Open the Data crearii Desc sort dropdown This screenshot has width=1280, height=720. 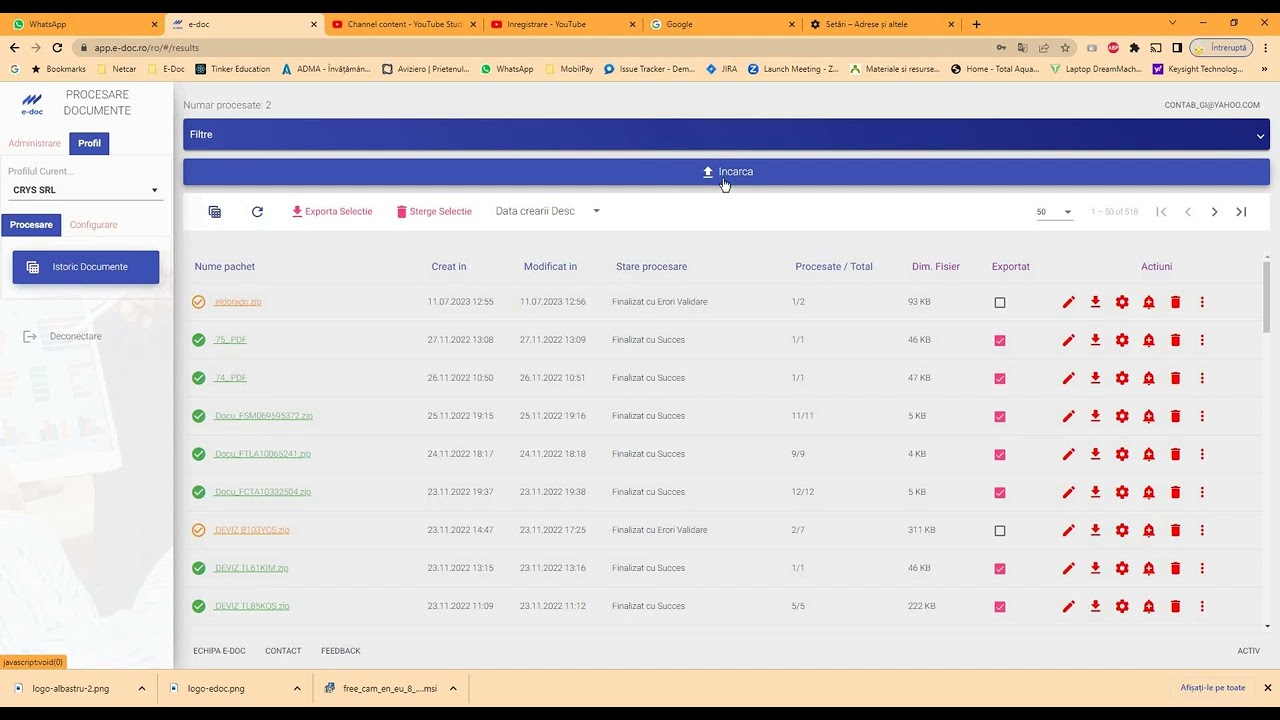pos(548,211)
